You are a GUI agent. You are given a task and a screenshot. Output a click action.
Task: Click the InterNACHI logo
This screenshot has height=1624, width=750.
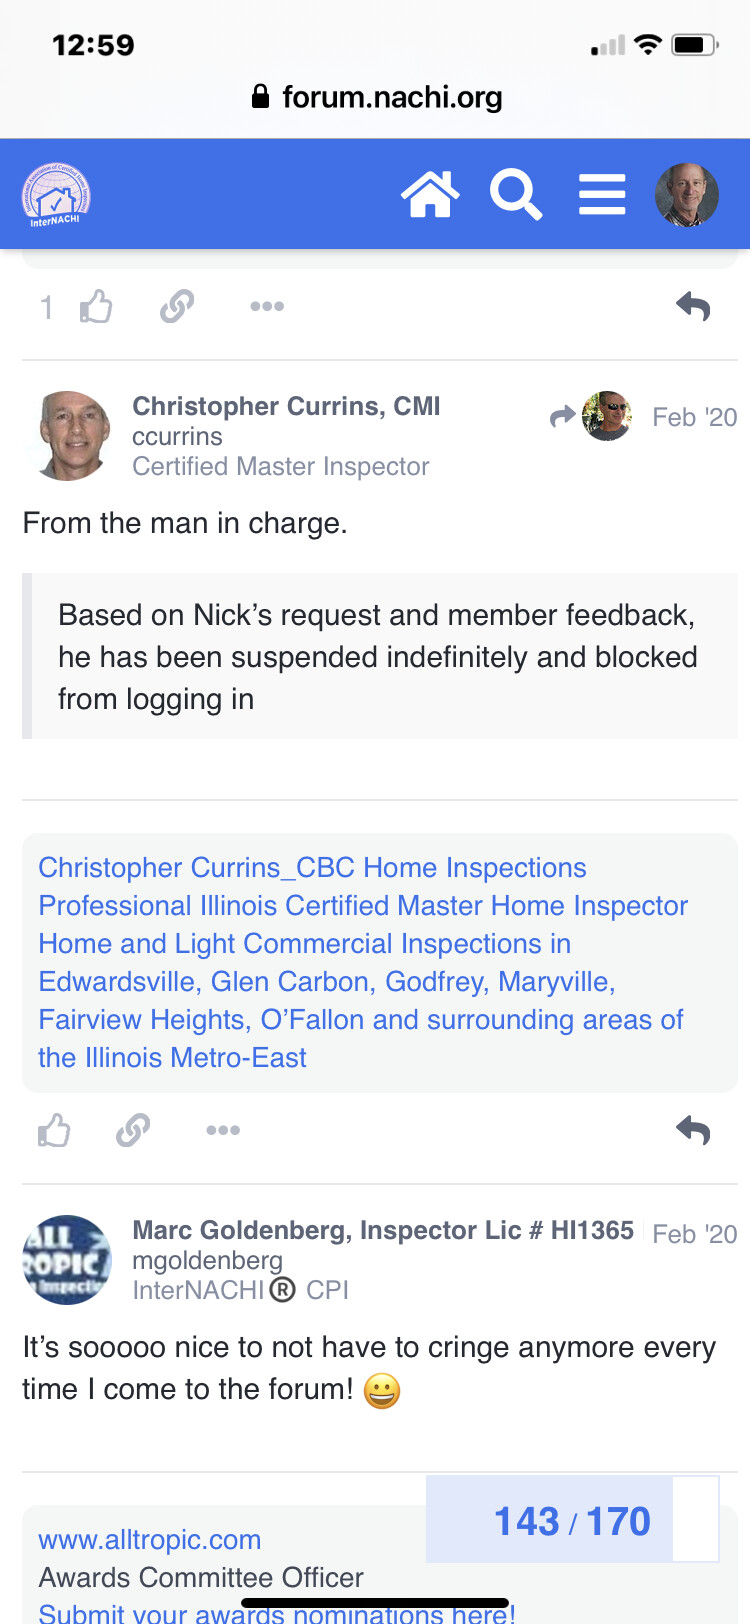[x=56, y=194]
